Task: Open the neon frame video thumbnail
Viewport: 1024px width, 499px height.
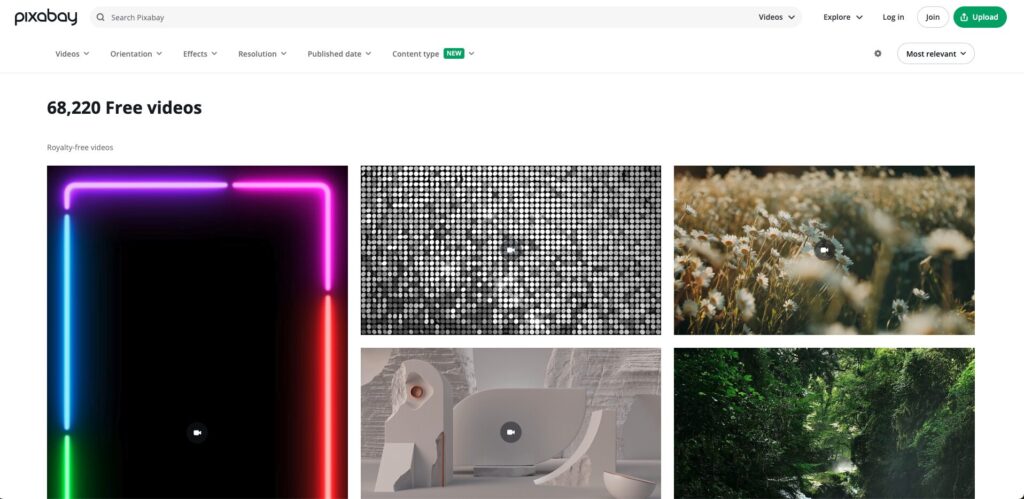Action: 197,332
